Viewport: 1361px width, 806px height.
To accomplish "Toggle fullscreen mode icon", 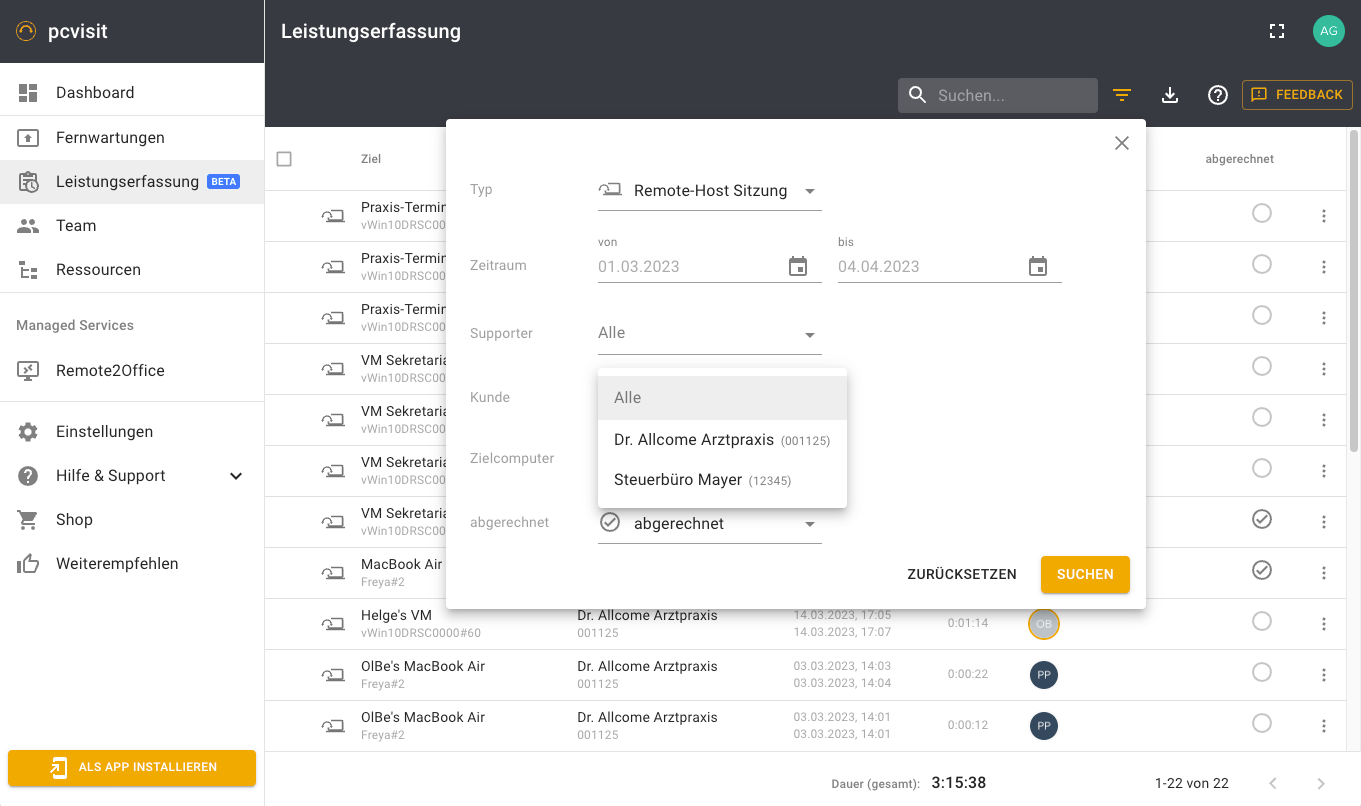I will [1276, 31].
